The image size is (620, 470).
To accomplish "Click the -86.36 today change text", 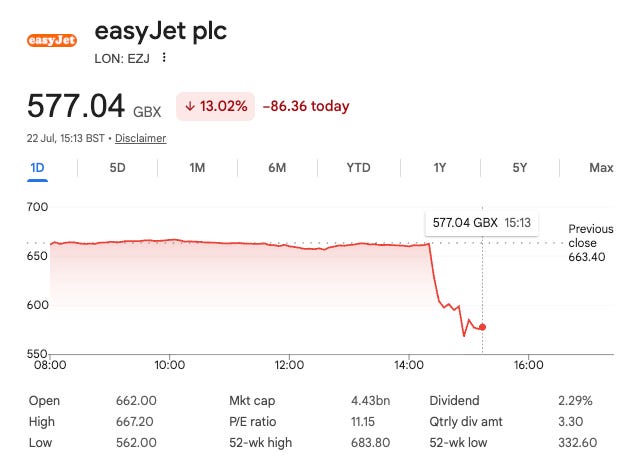I will (306, 106).
